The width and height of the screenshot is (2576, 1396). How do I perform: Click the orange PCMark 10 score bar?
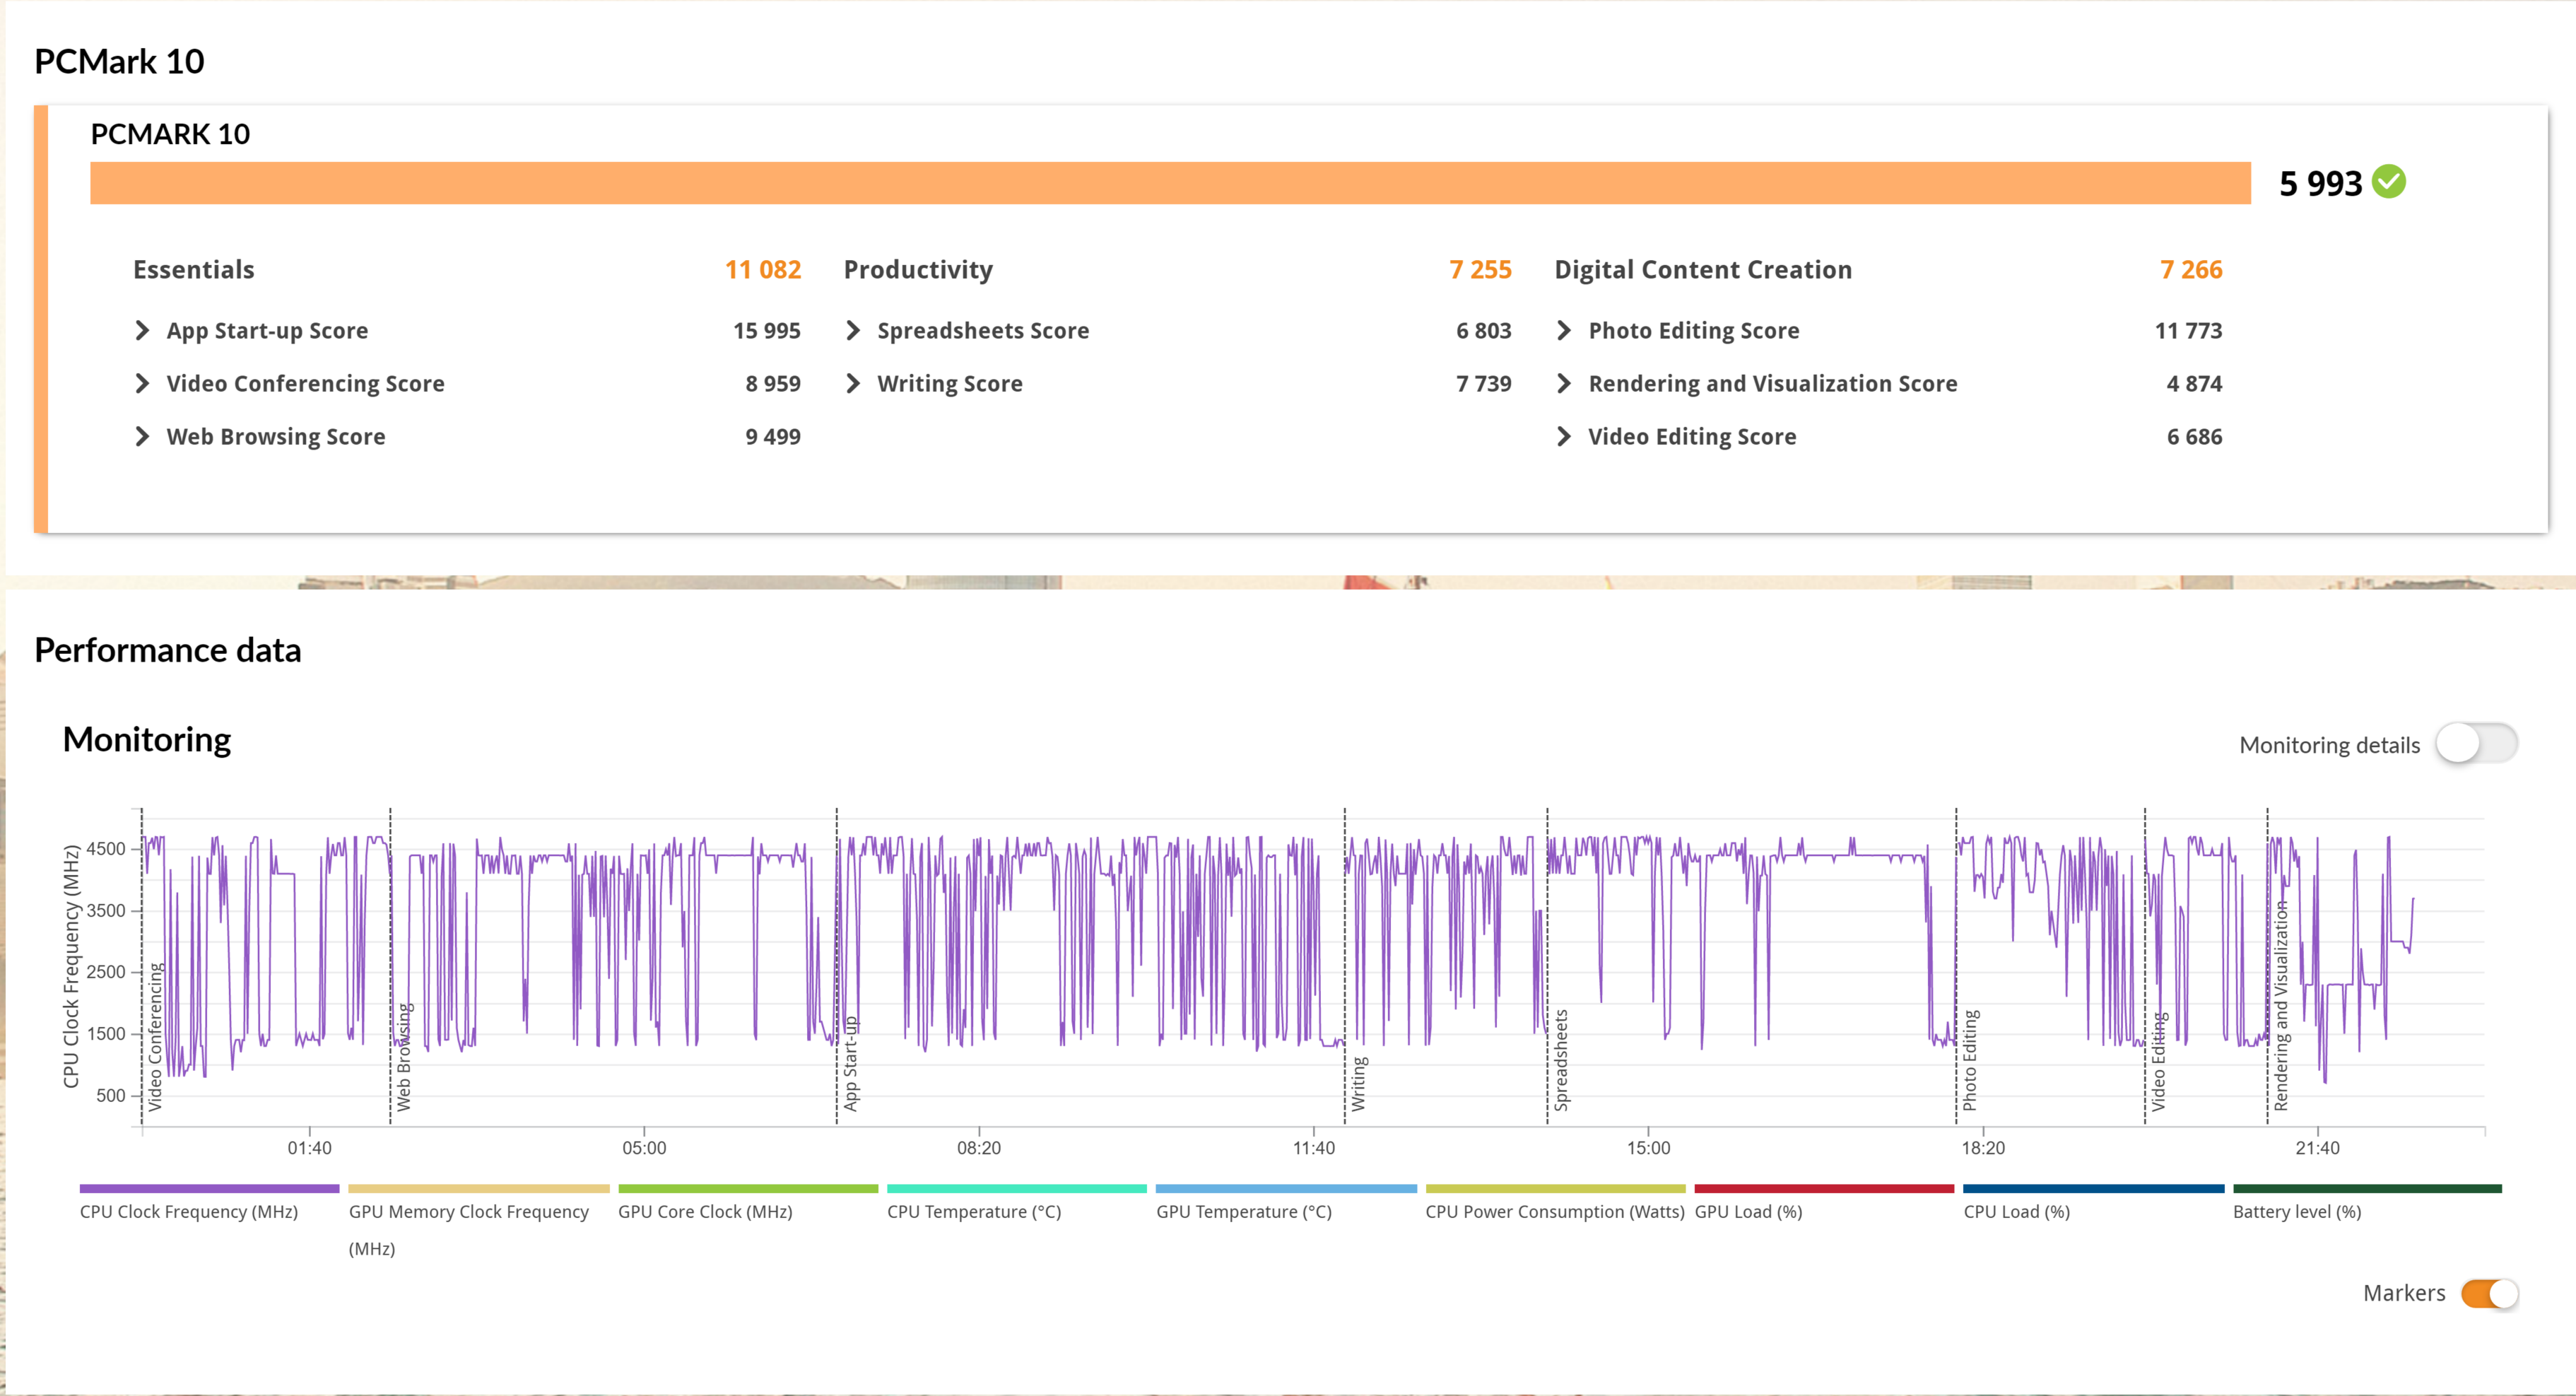pos(1170,183)
